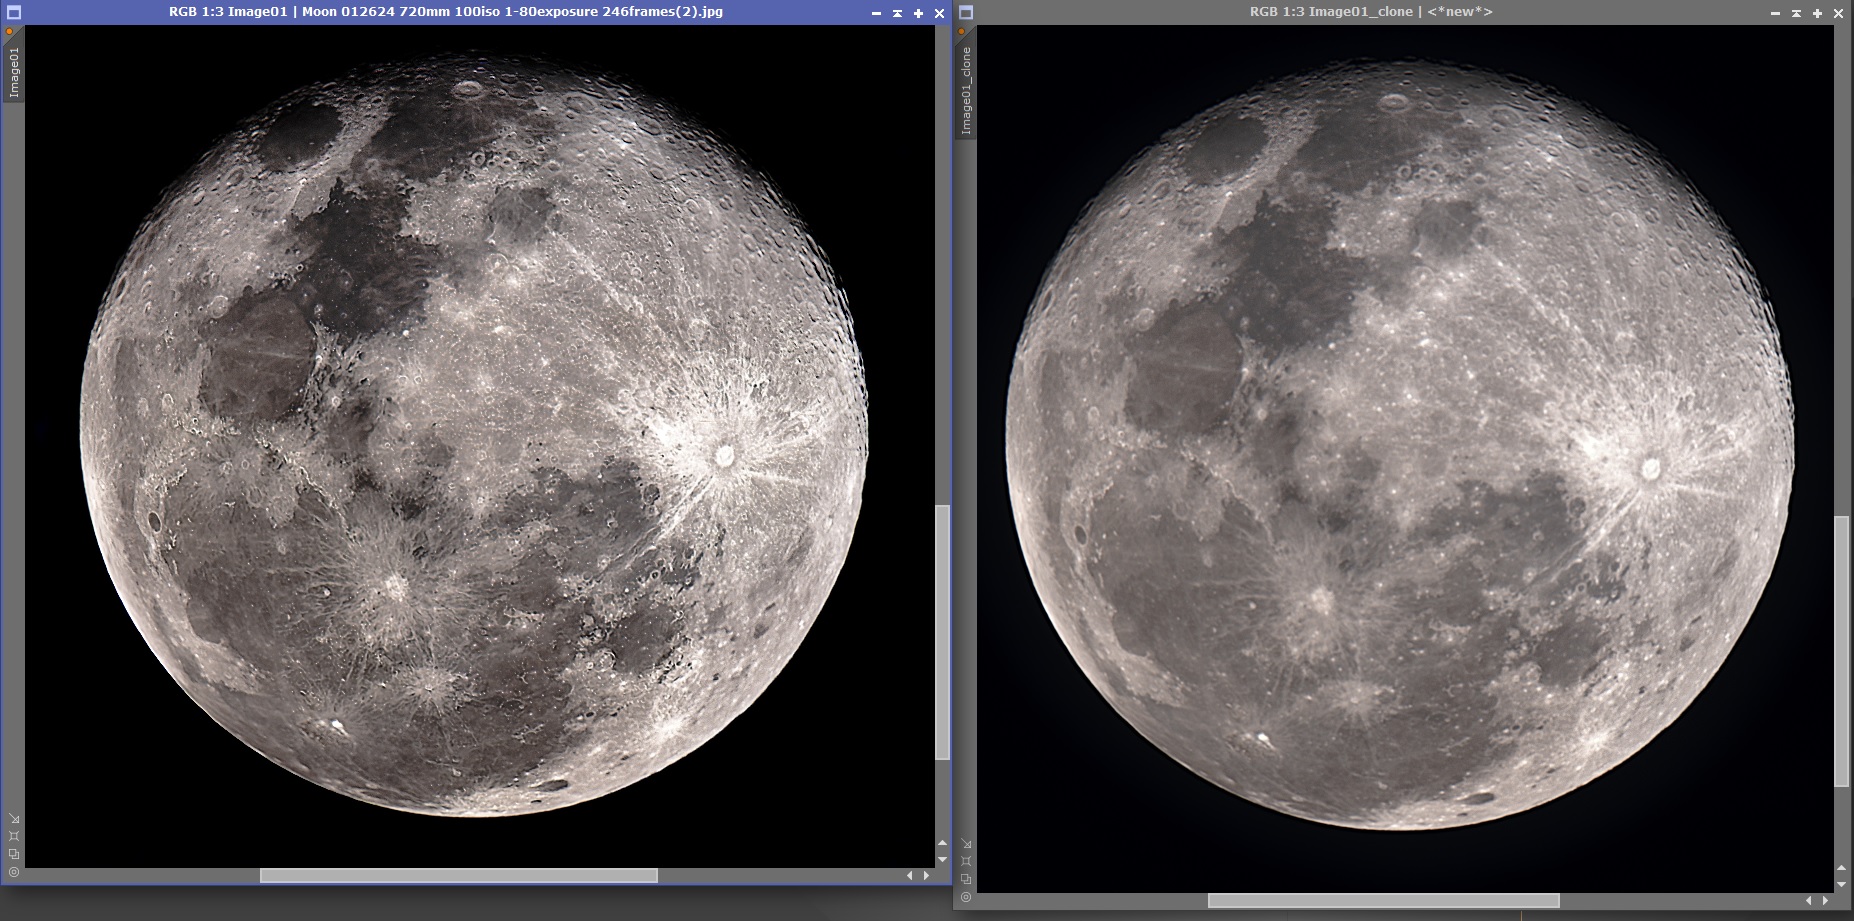Click the resize arrow icon in Image01 window
The height and width of the screenshot is (921, 1854).
pyautogui.click(x=13, y=818)
